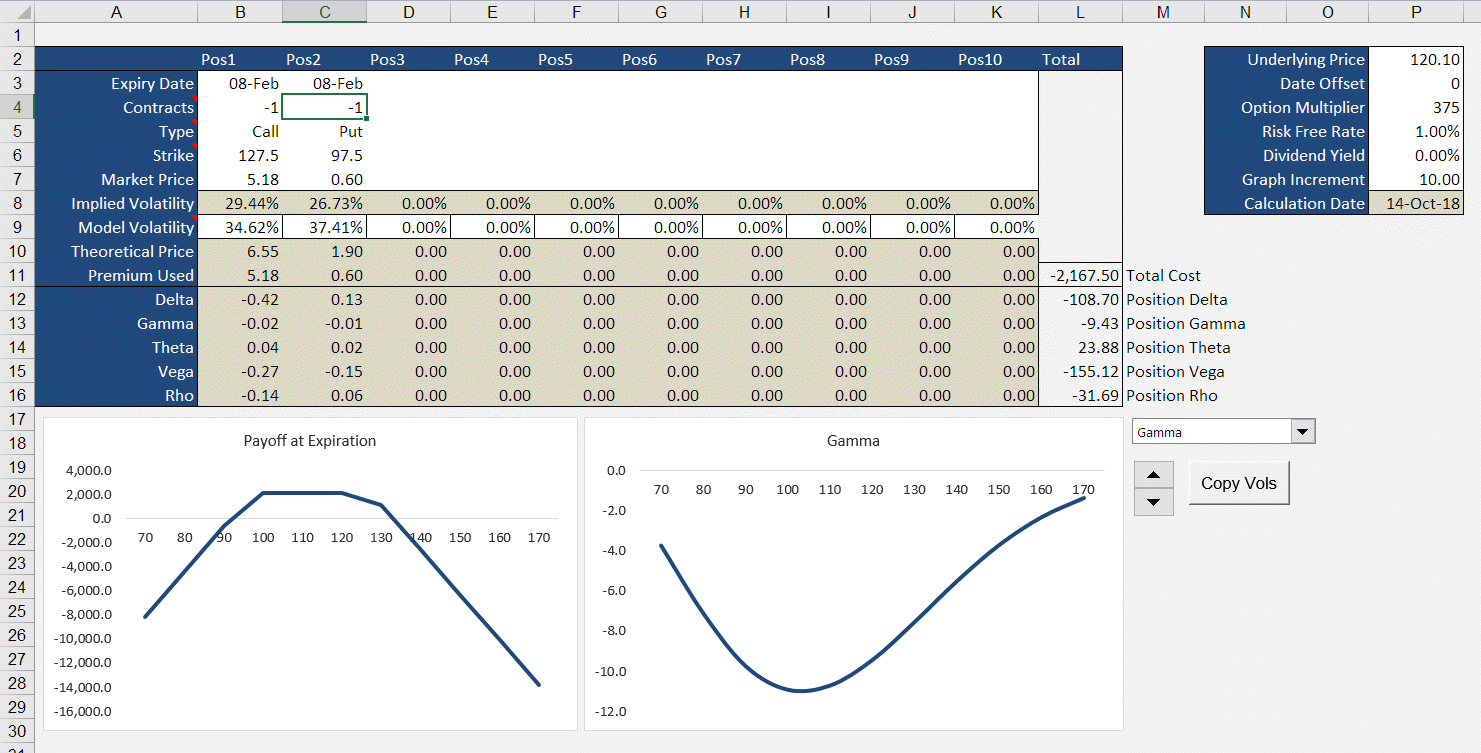Select Pos1 Type cell containing Call
This screenshot has height=753, width=1481.
(240, 132)
